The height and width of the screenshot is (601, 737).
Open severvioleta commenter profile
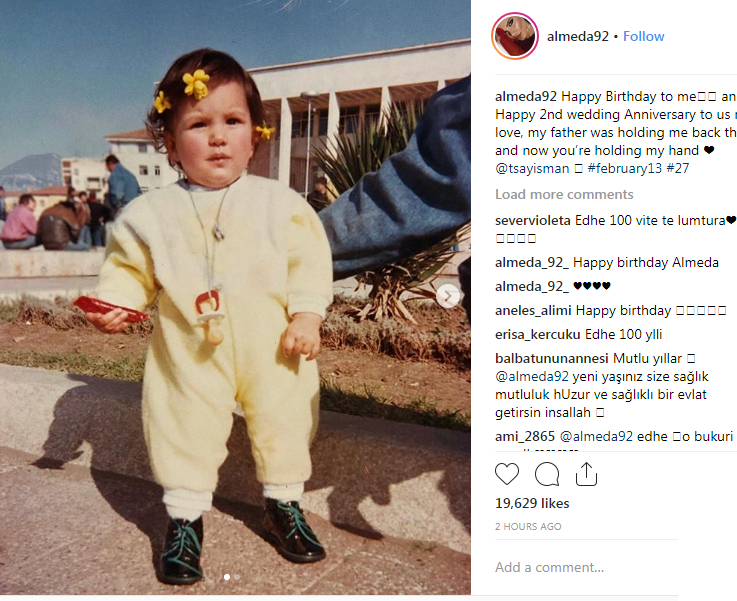[x=533, y=220]
